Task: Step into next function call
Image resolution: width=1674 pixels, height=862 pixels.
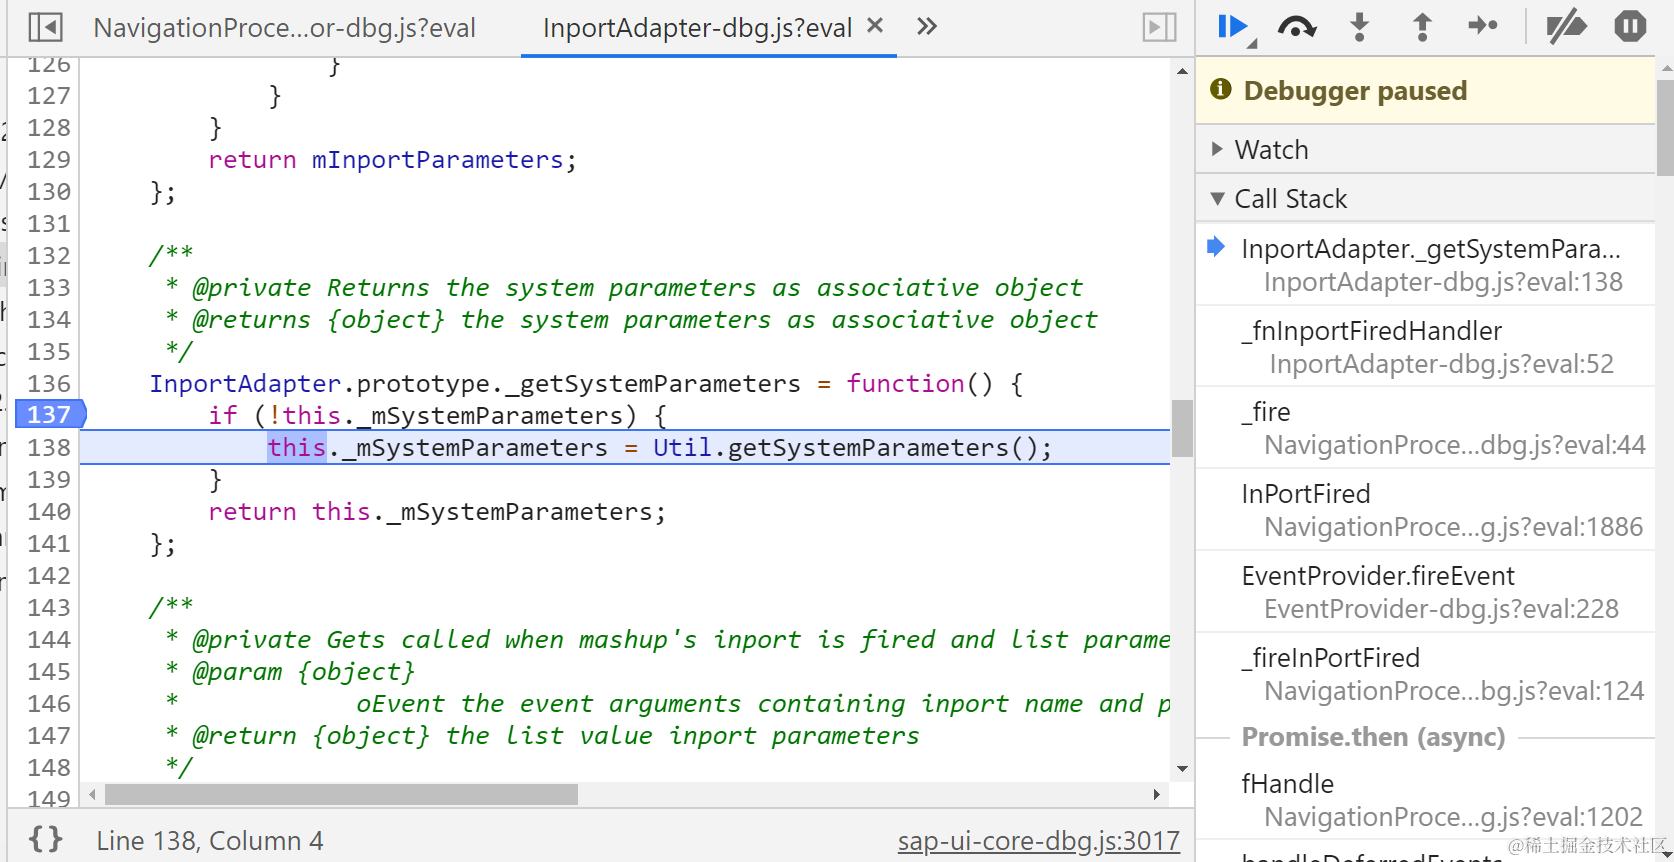Action: point(1359,27)
